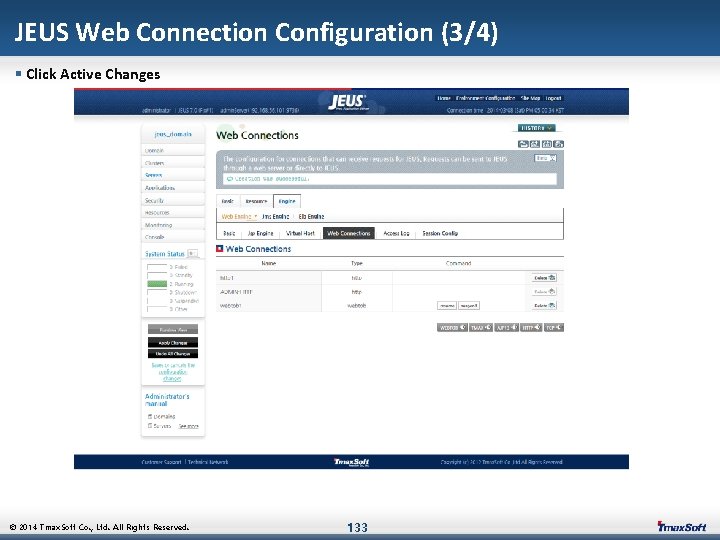
Task: Select the Web Connections sub-tab
Action: click(349, 233)
